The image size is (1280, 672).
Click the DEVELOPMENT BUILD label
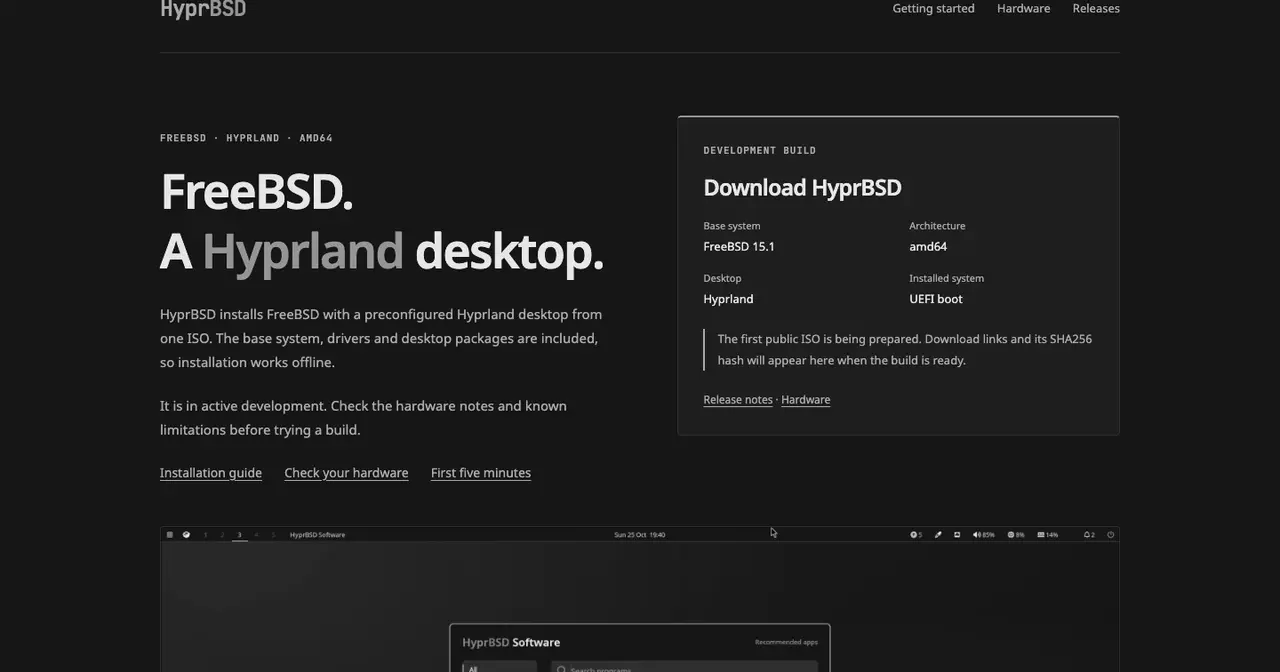(x=760, y=150)
